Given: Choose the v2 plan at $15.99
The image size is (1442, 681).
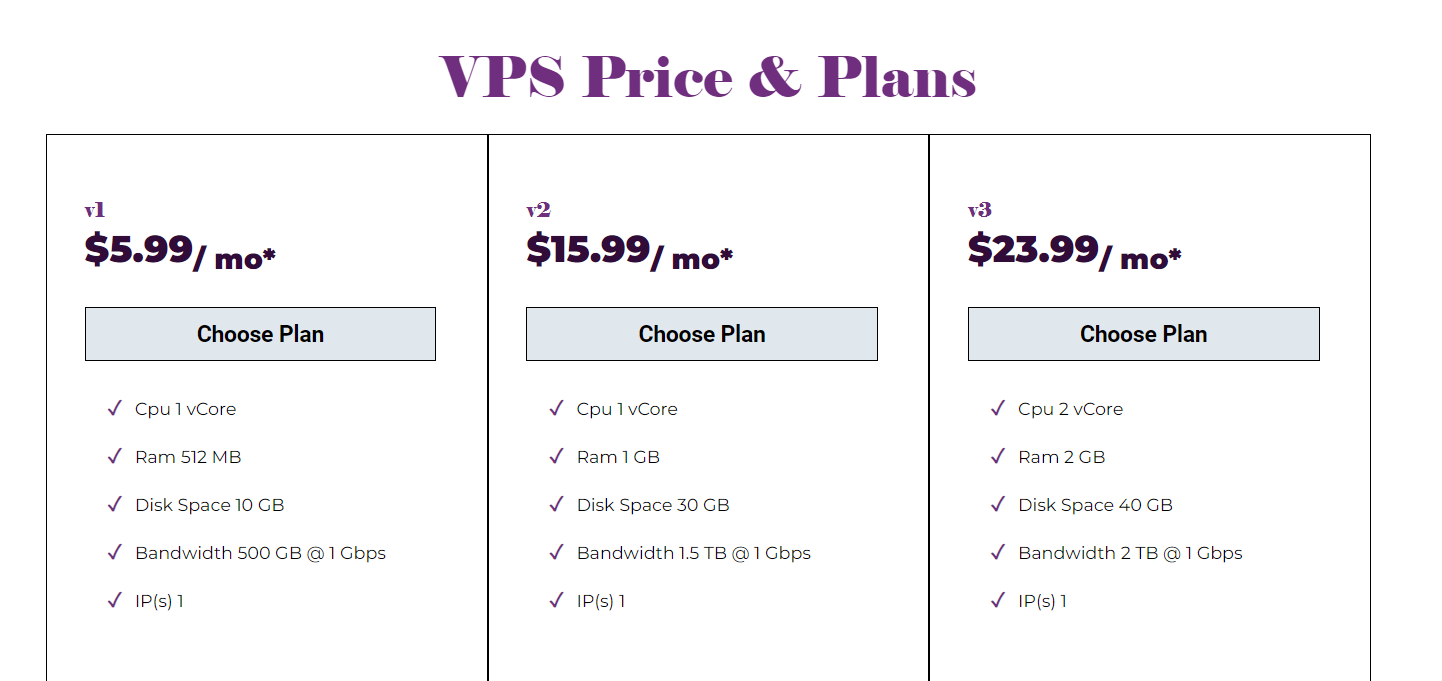Looking at the screenshot, I should point(702,334).
